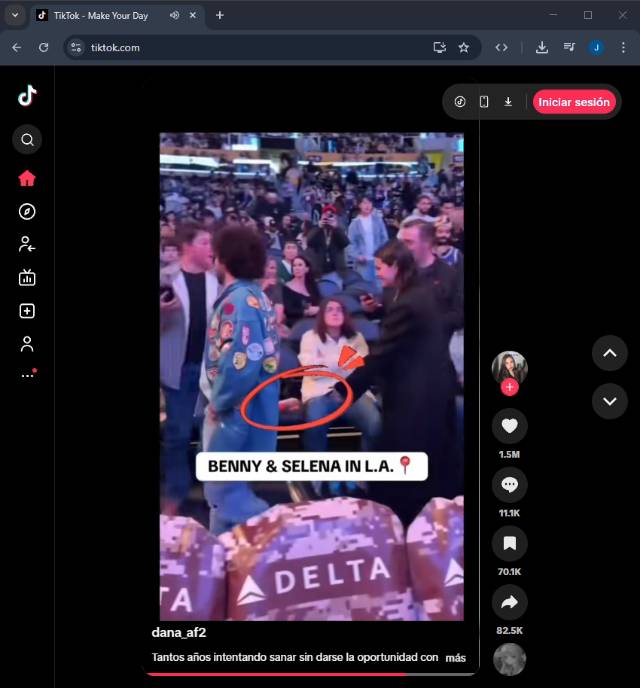Image resolution: width=640 pixels, height=688 pixels.
Task: Bookmark the video showing 70.1K saves
Action: [510, 544]
